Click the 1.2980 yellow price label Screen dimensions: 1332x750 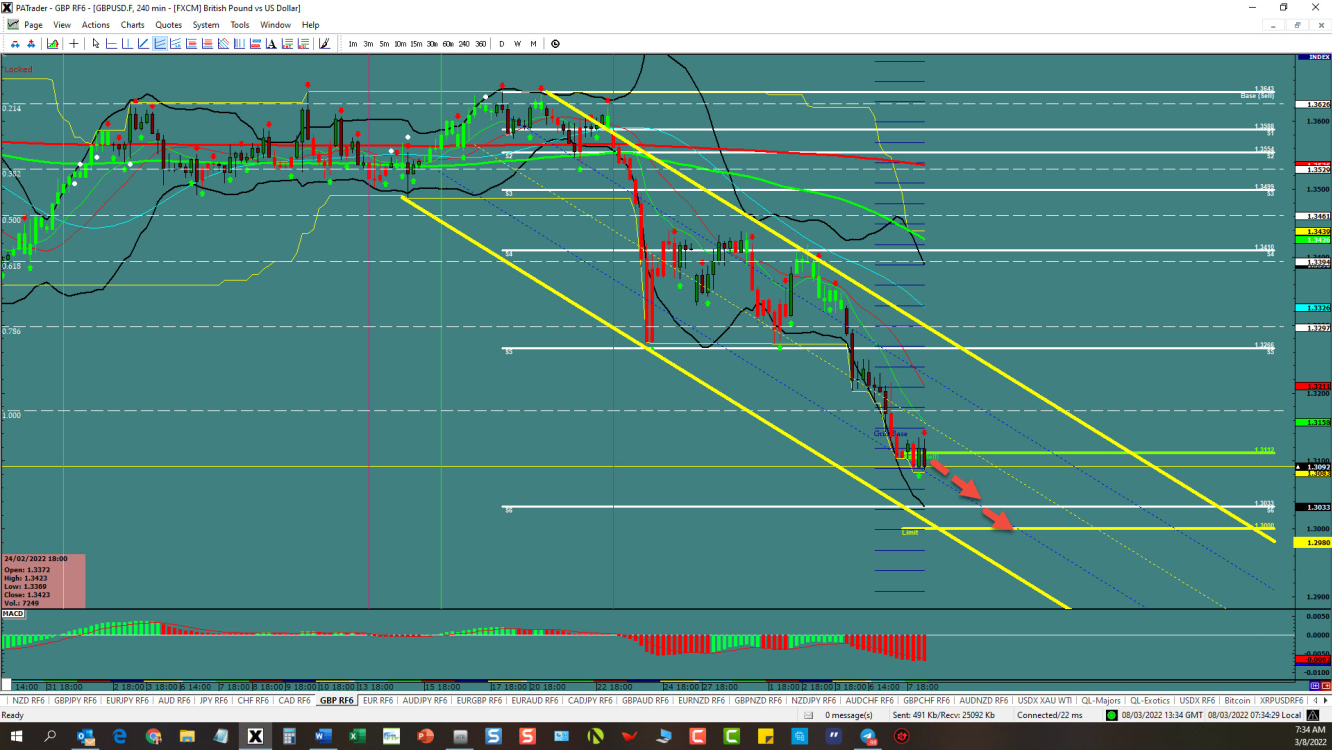1312,542
